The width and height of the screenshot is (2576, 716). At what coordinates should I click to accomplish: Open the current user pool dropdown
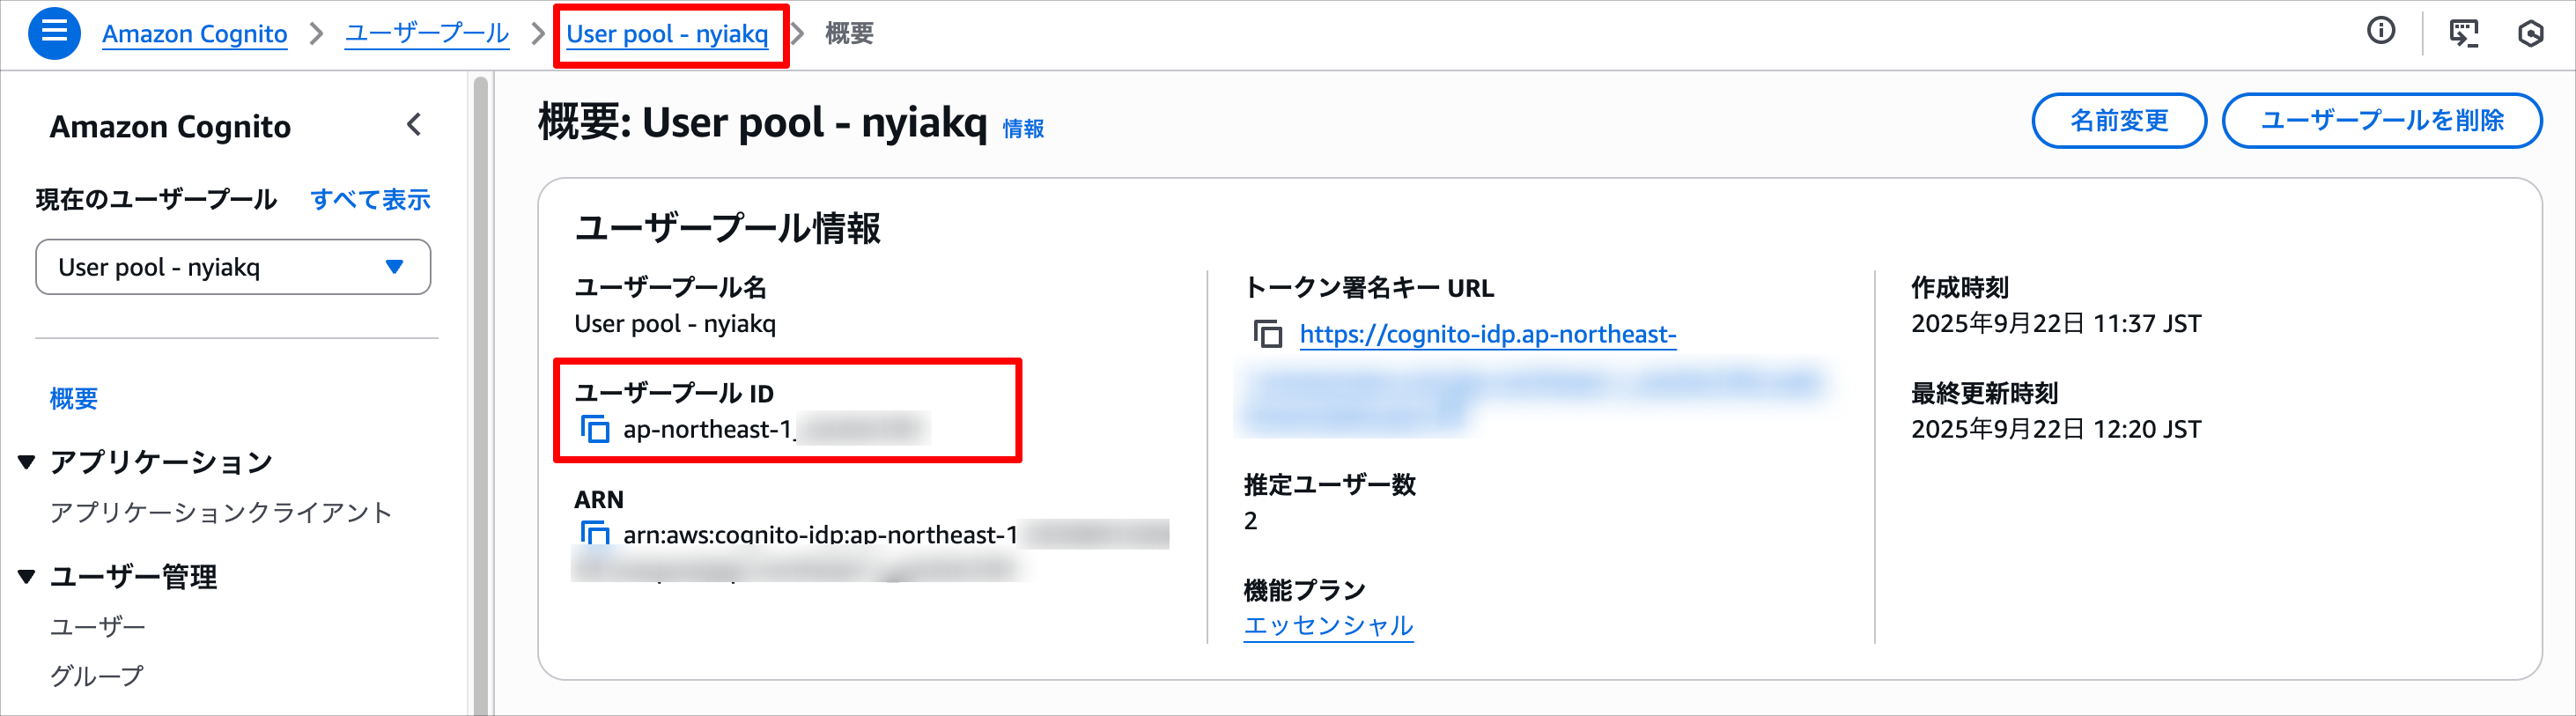pyautogui.click(x=233, y=267)
